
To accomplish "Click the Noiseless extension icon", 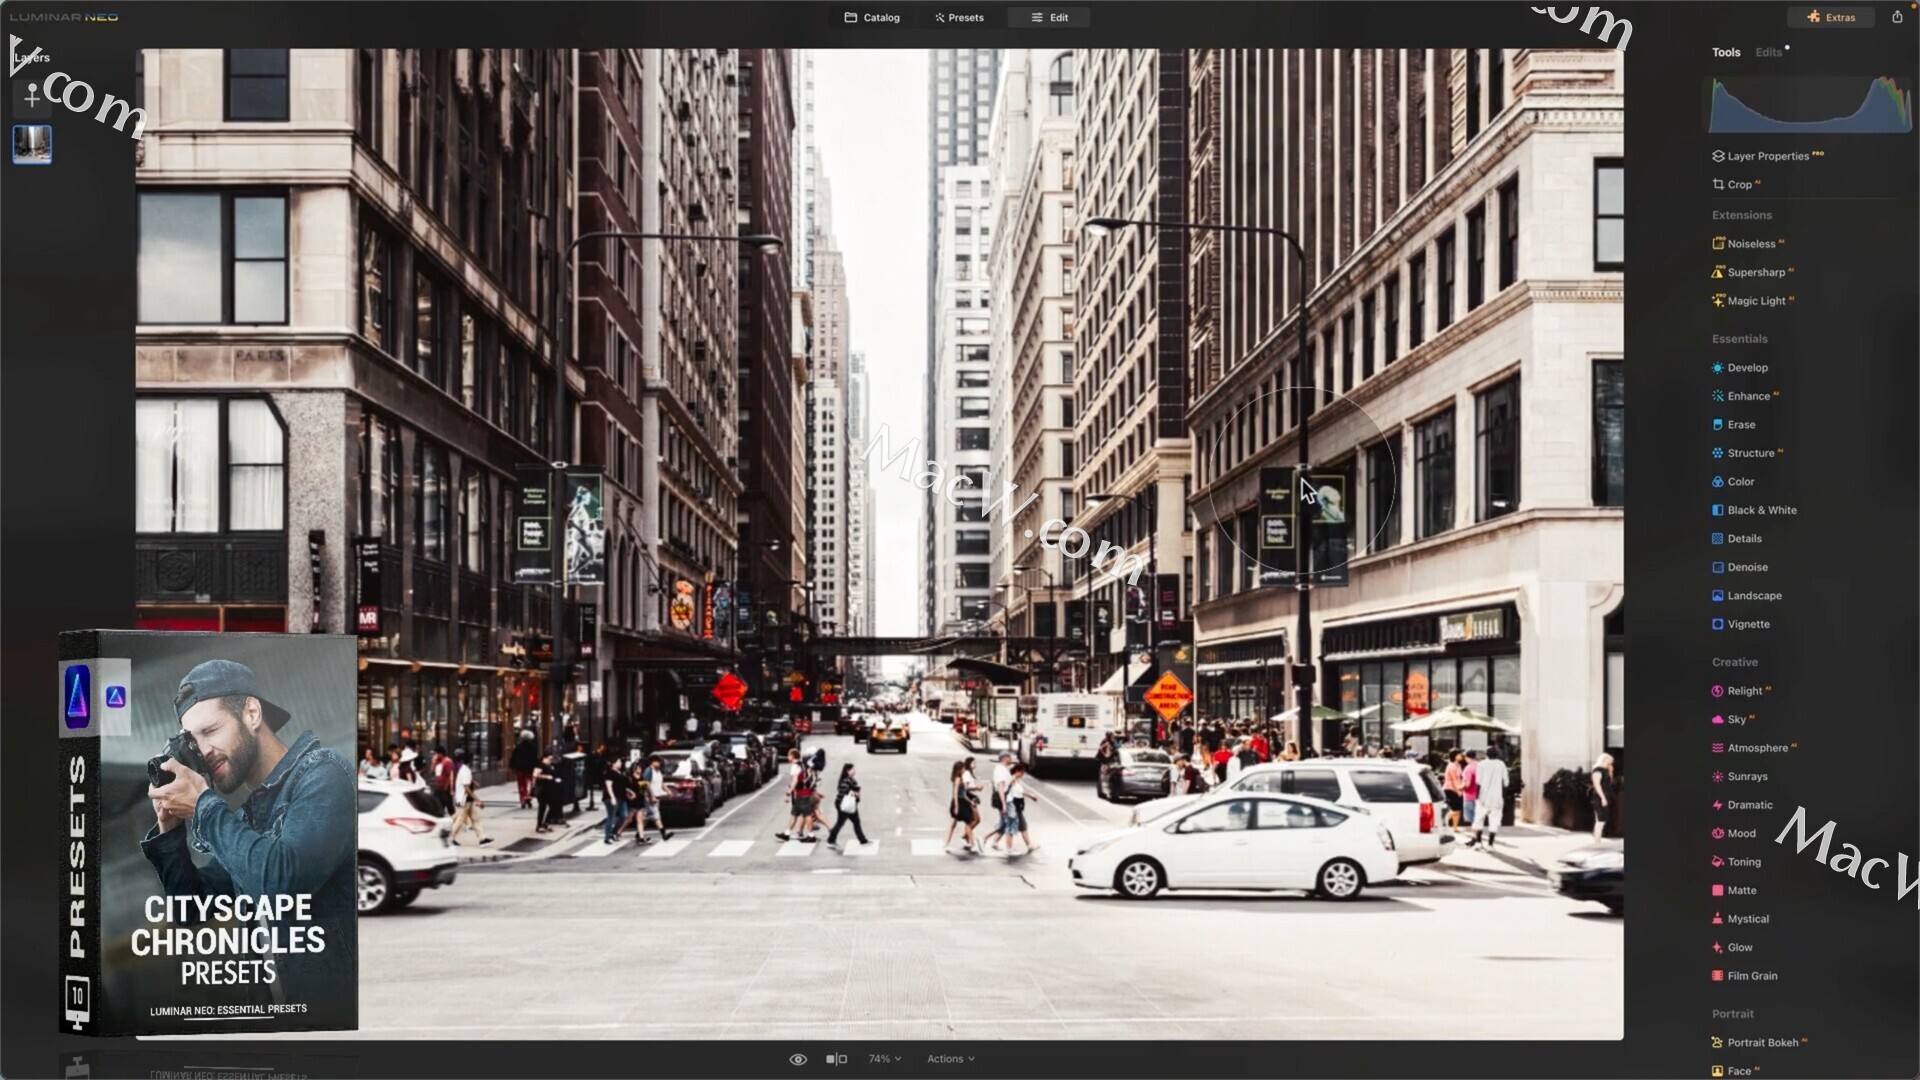I will click(x=1718, y=243).
